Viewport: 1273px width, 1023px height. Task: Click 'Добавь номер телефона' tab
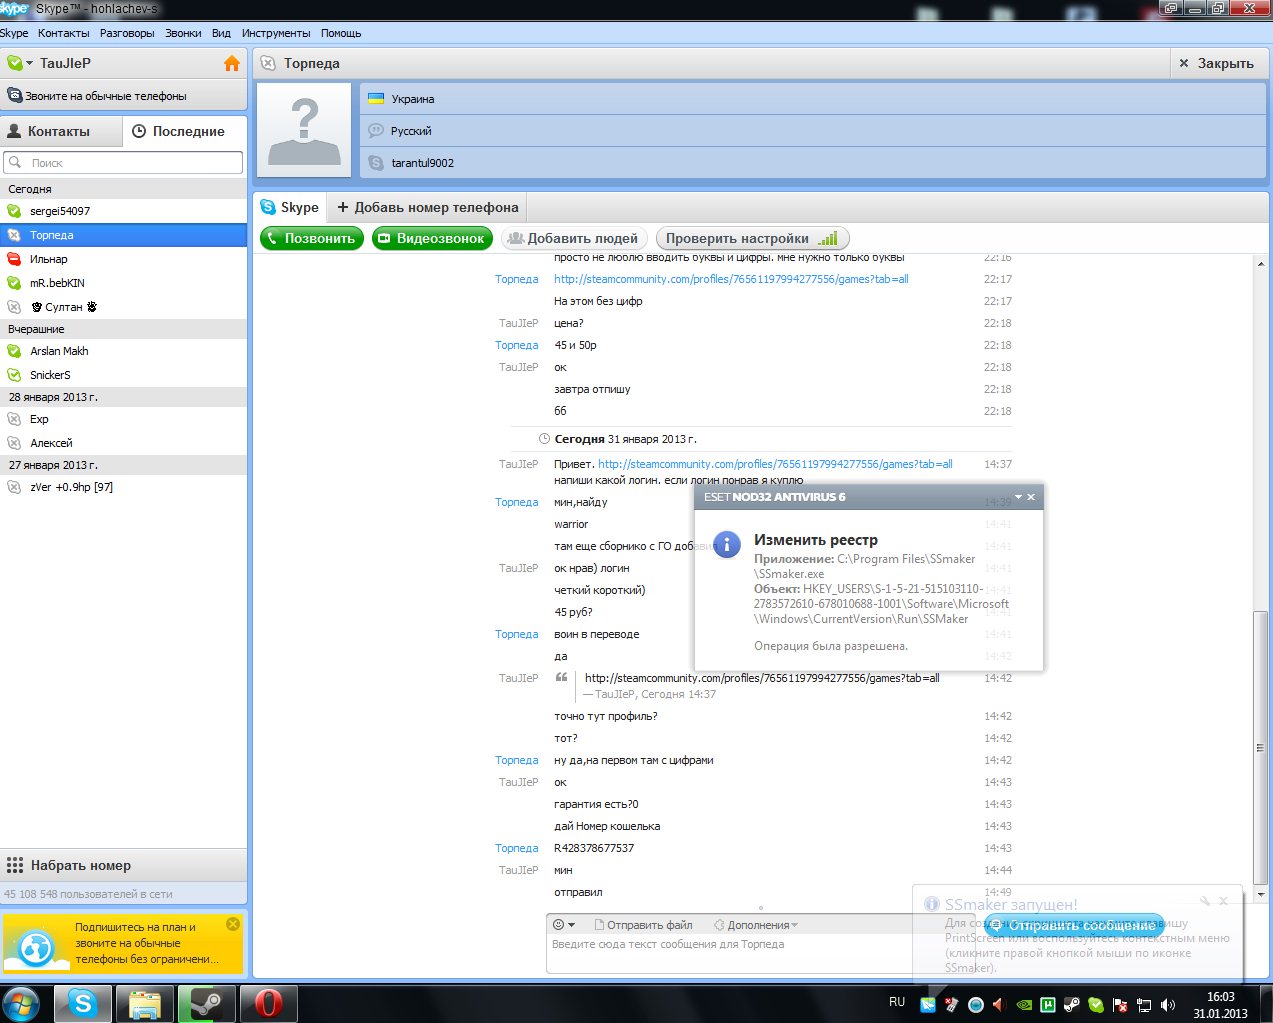pos(428,207)
